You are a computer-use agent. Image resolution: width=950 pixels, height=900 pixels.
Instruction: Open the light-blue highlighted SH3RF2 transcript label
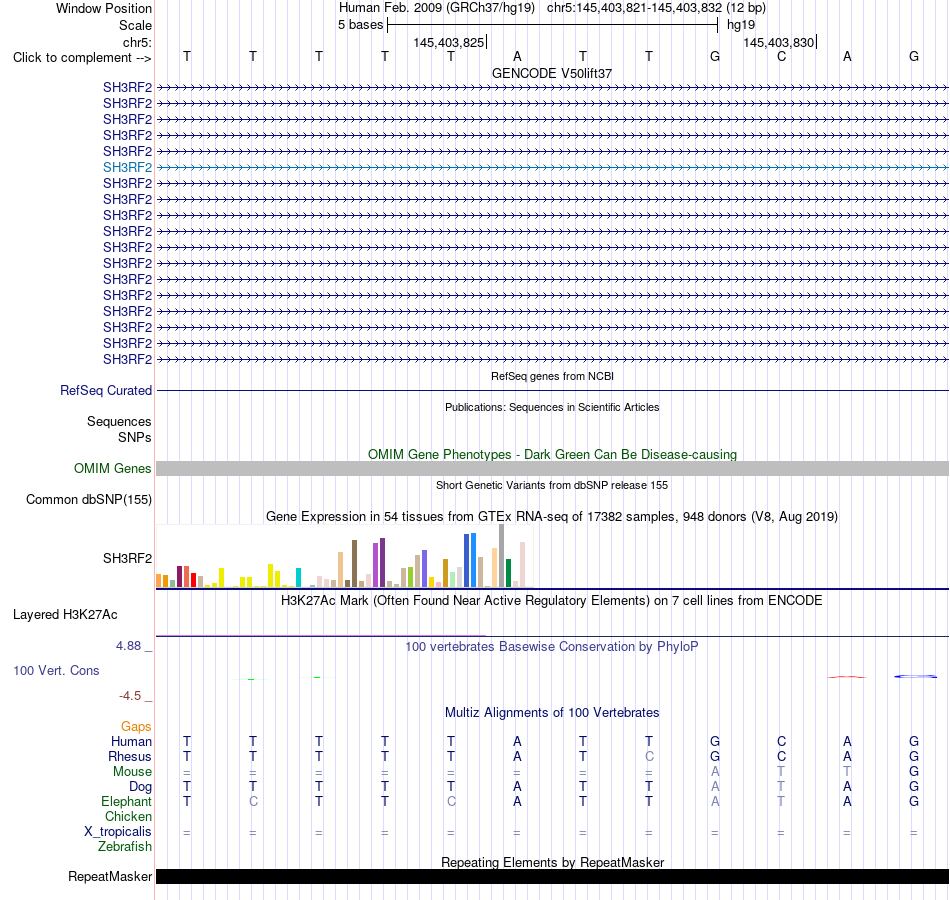pyautogui.click(x=127, y=167)
